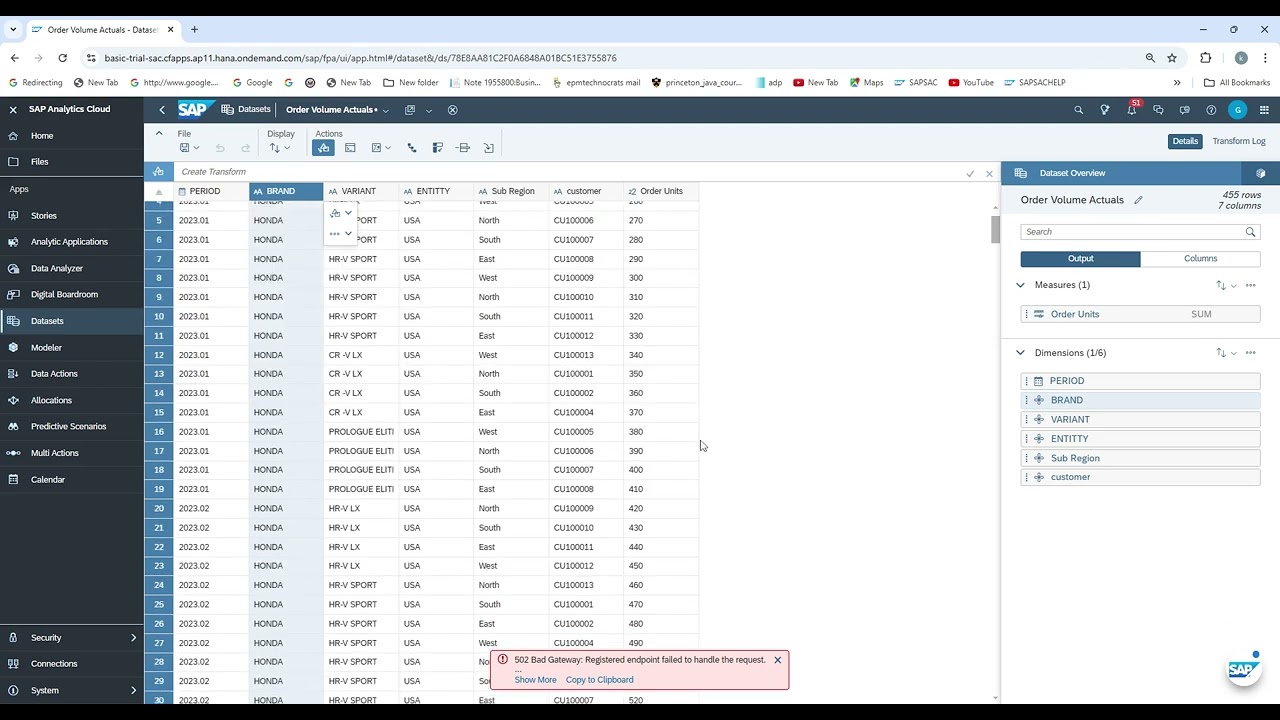Screen dimensions: 1280x720
Task: Open the Help question mark icon
Action: tap(1211, 110)
